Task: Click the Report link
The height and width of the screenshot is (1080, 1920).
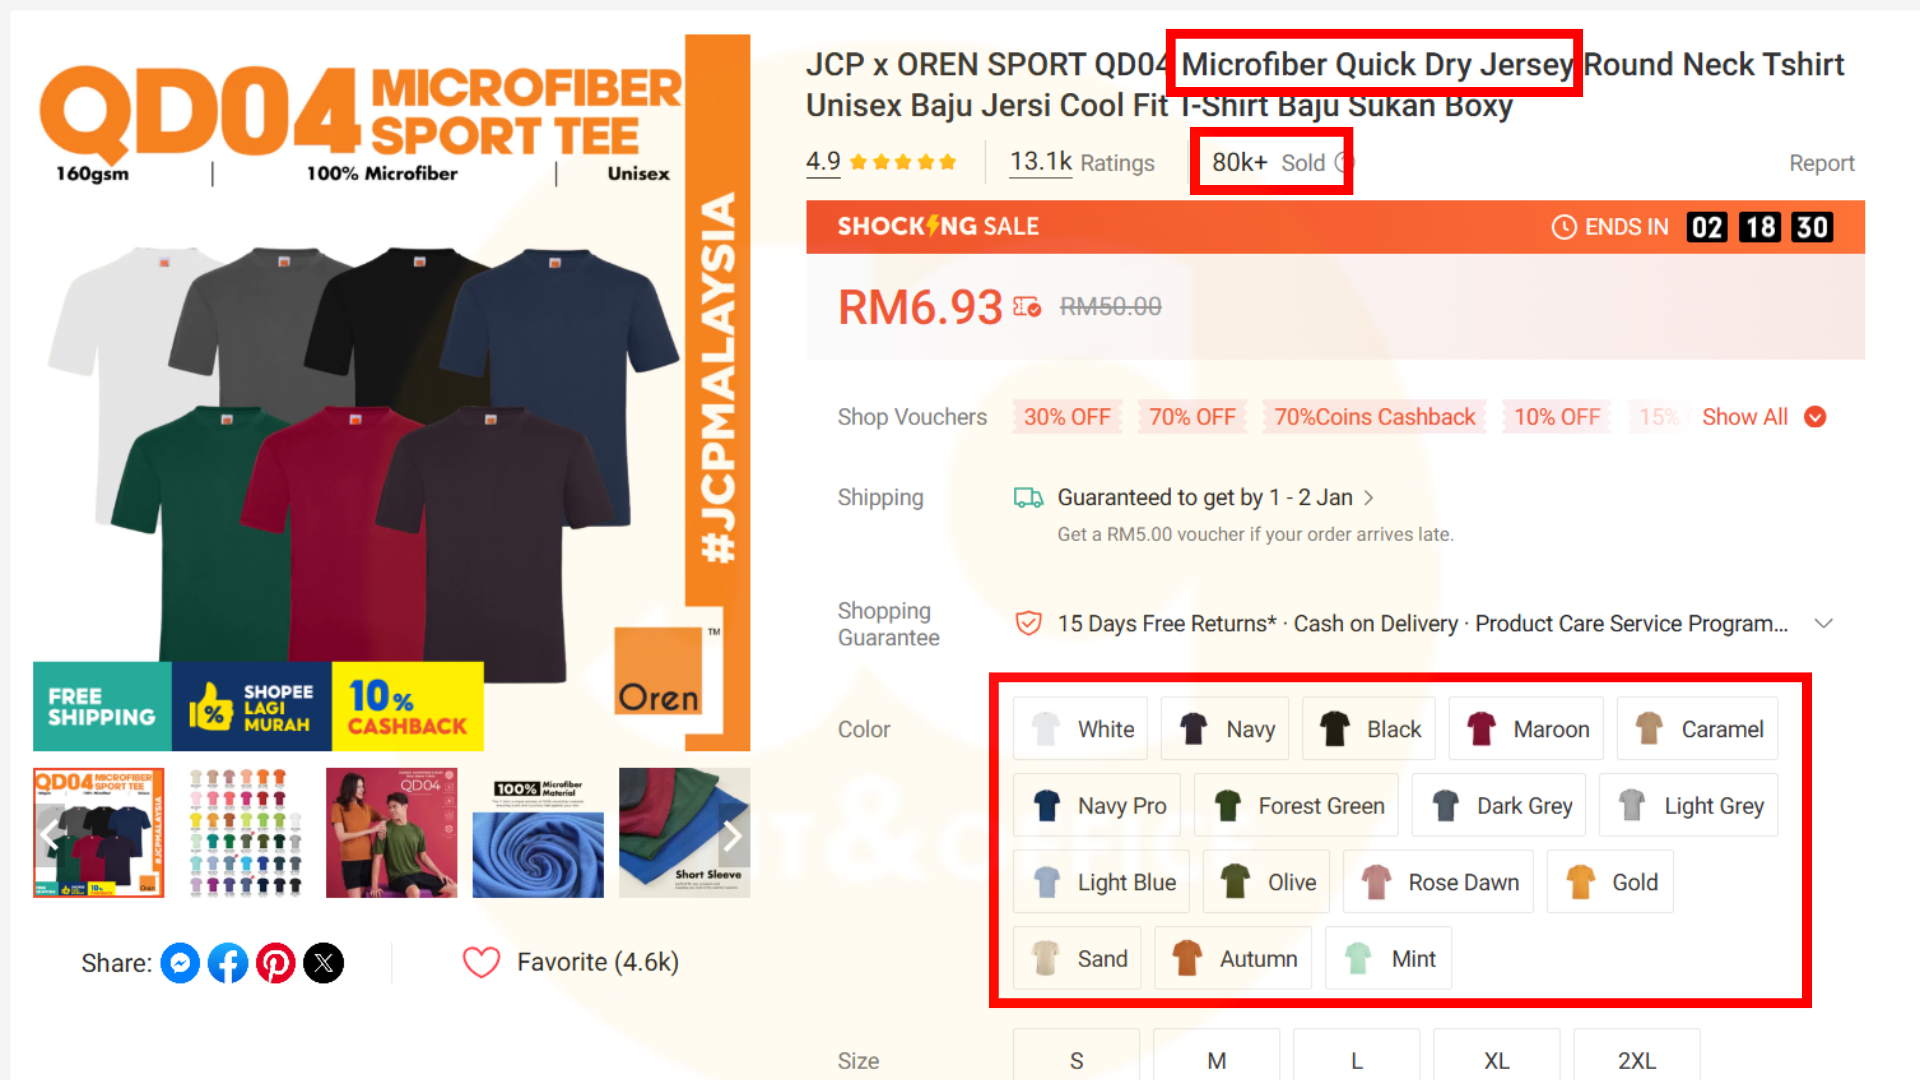Action: tap(1821, 163)
